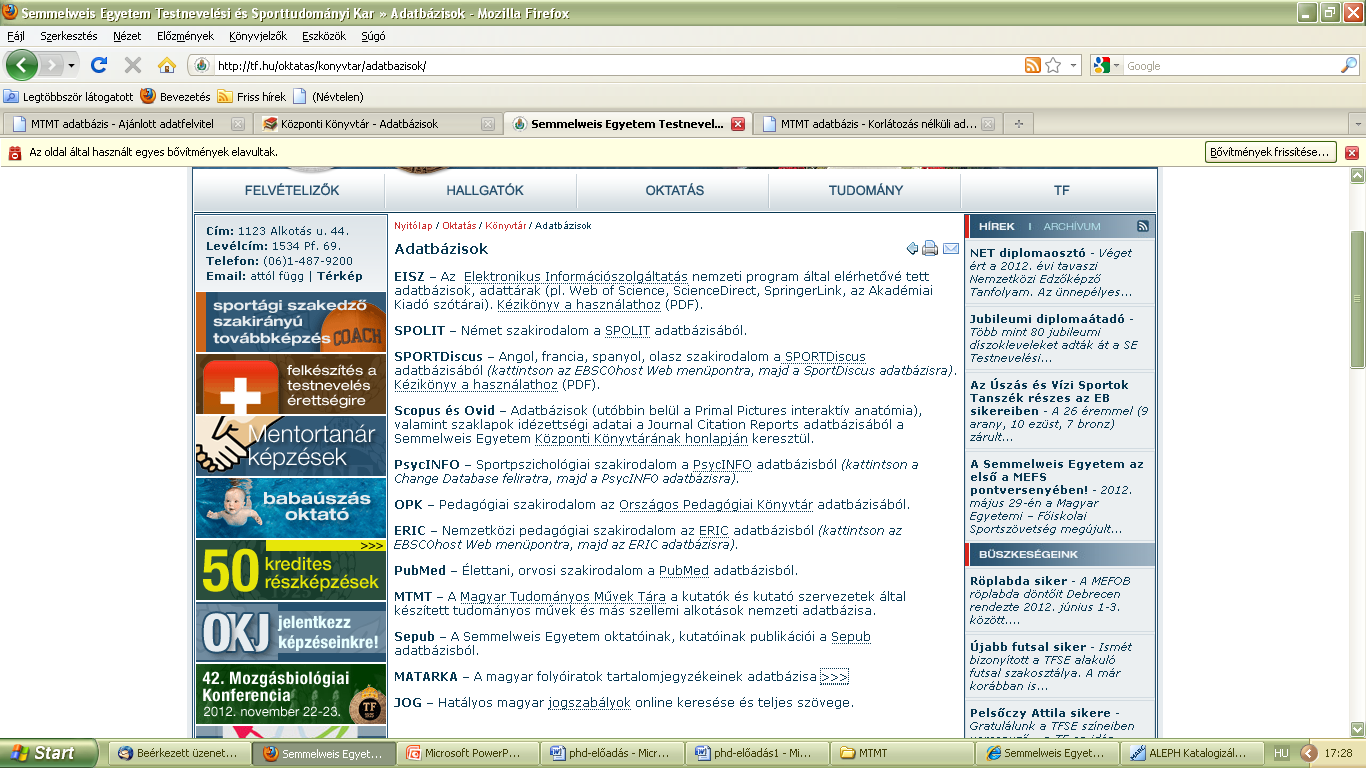The image size is (1366, 768).
Task: Open the Mentortanár képzések banner
Action: click(x=291, y=446)
